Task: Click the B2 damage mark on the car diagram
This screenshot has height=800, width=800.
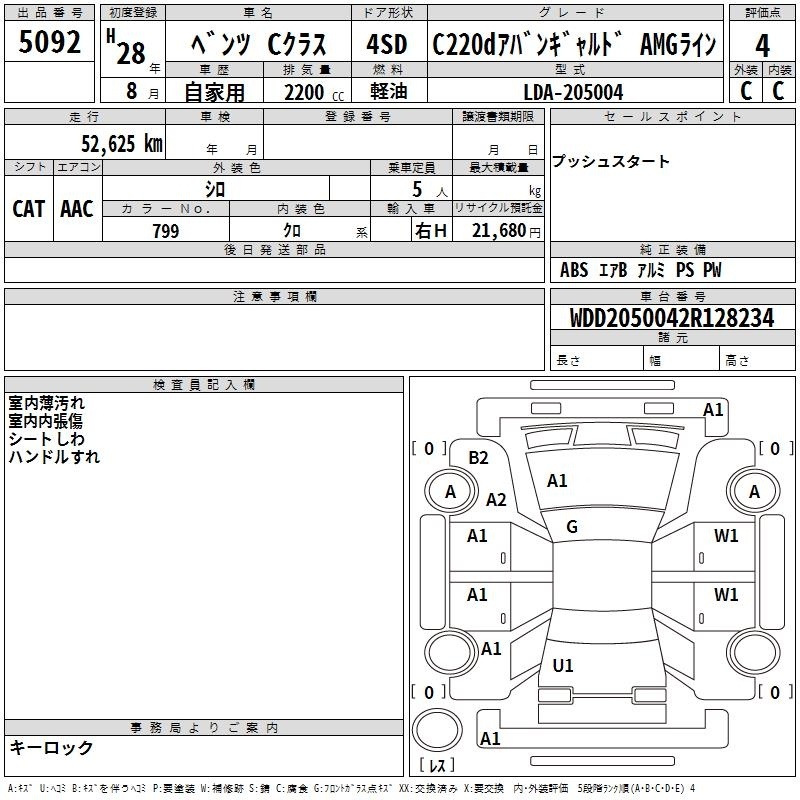Action: [x=478, y=458]
